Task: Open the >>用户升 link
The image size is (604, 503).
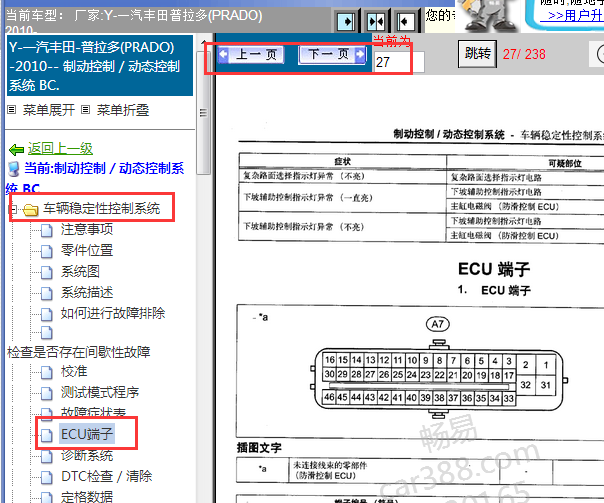Action: point(573,16)
